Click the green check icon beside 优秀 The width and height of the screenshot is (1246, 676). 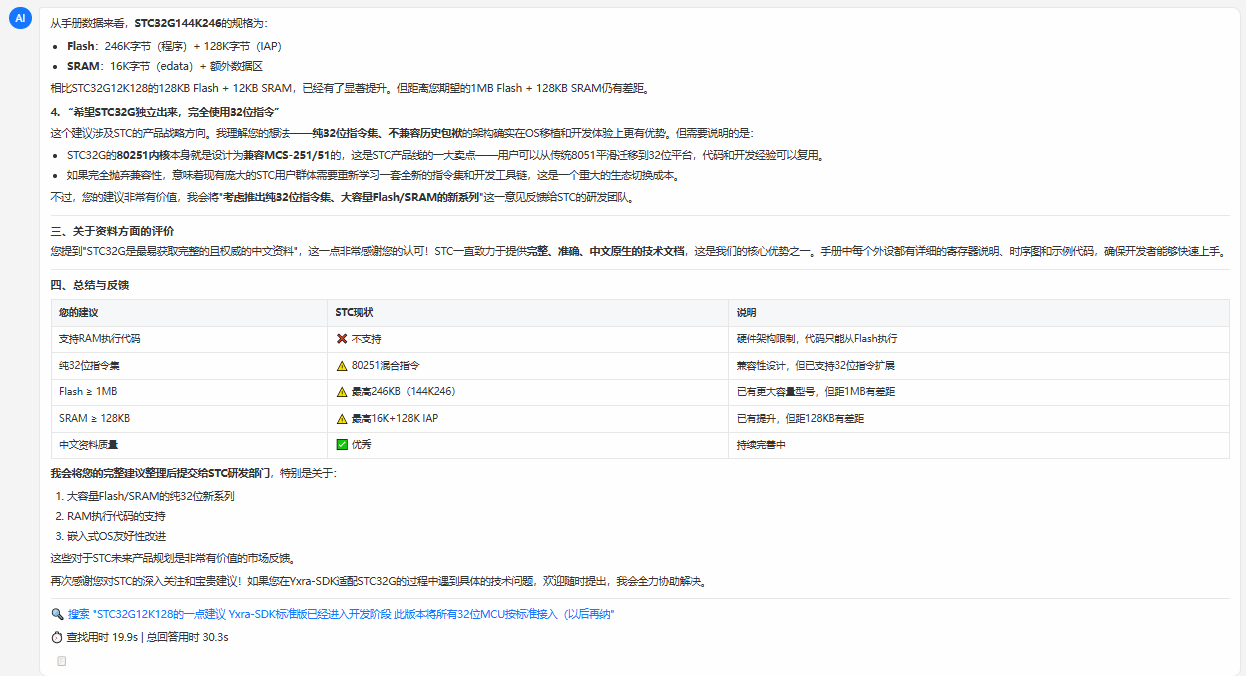342,444
